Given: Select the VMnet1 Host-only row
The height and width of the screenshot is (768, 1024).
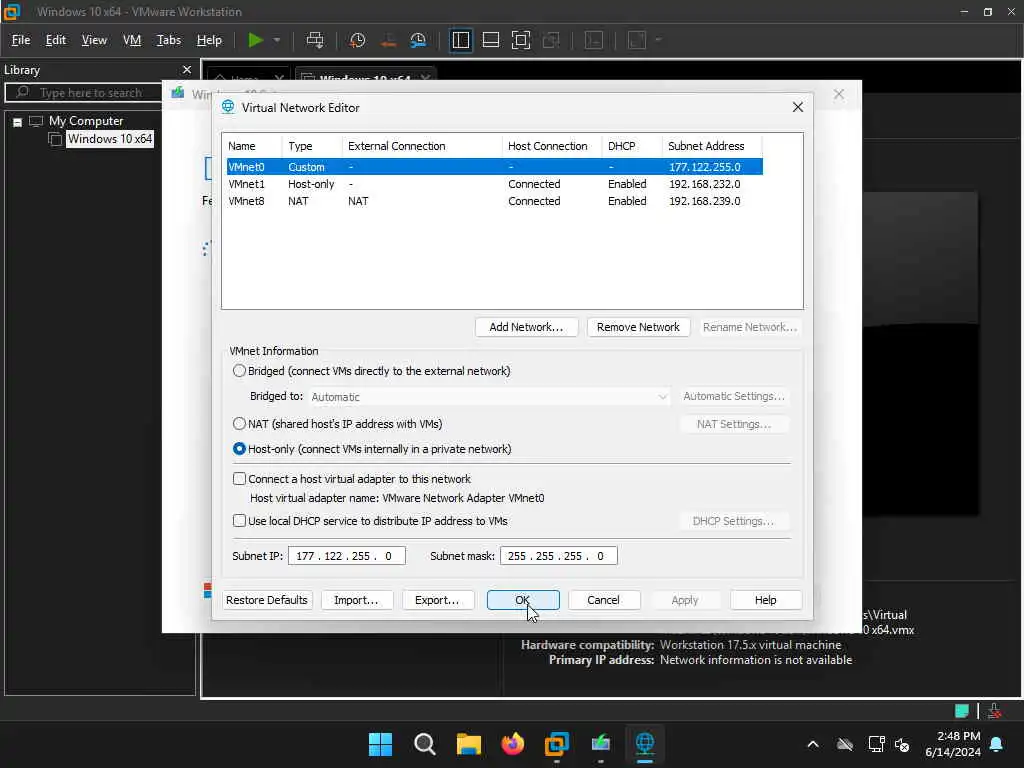Looking at the screenshot, I should tap(494, 184).
